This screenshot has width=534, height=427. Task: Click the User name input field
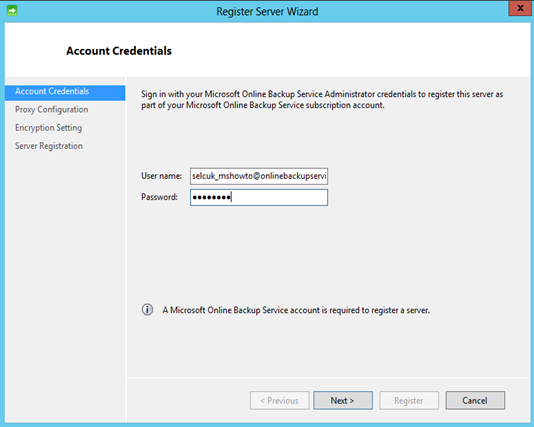259,176
